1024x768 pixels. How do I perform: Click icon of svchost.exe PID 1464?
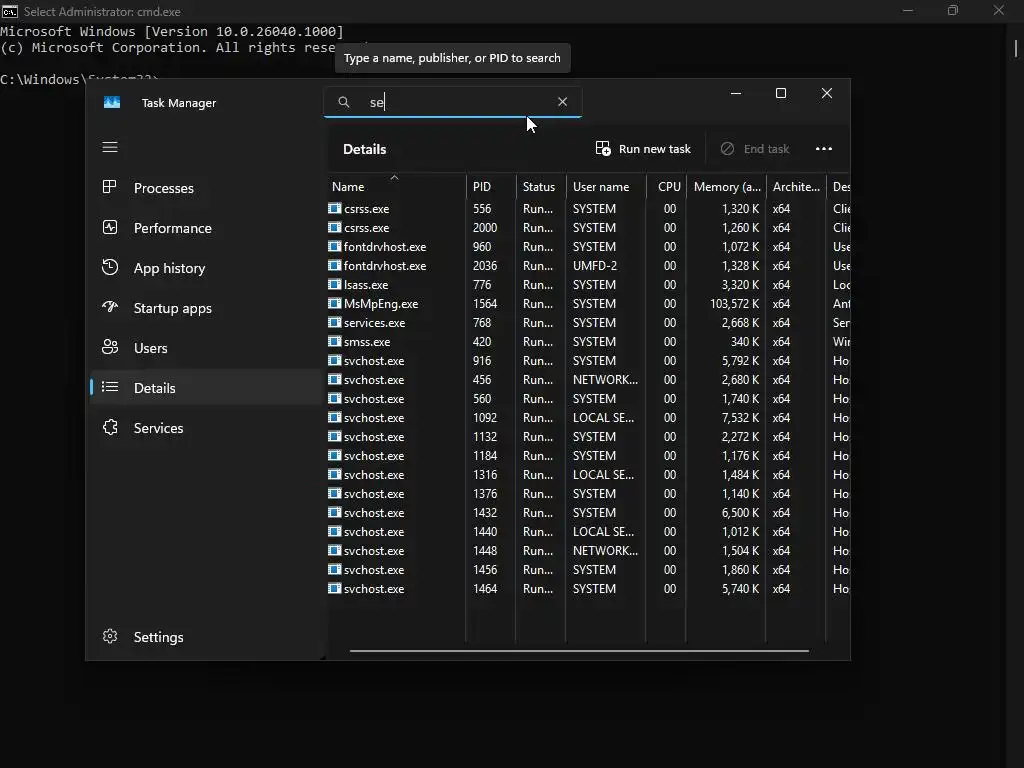(x=334, y=588)
